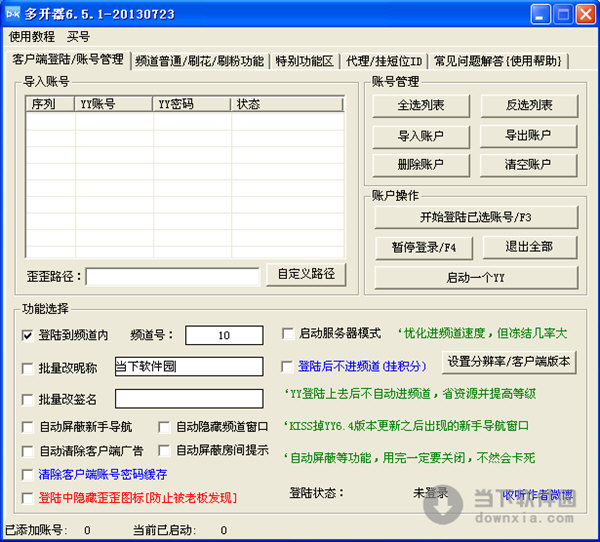
Task: Click the app icon in the title bar
Action: pyautogui.click(x=13, y=13)
